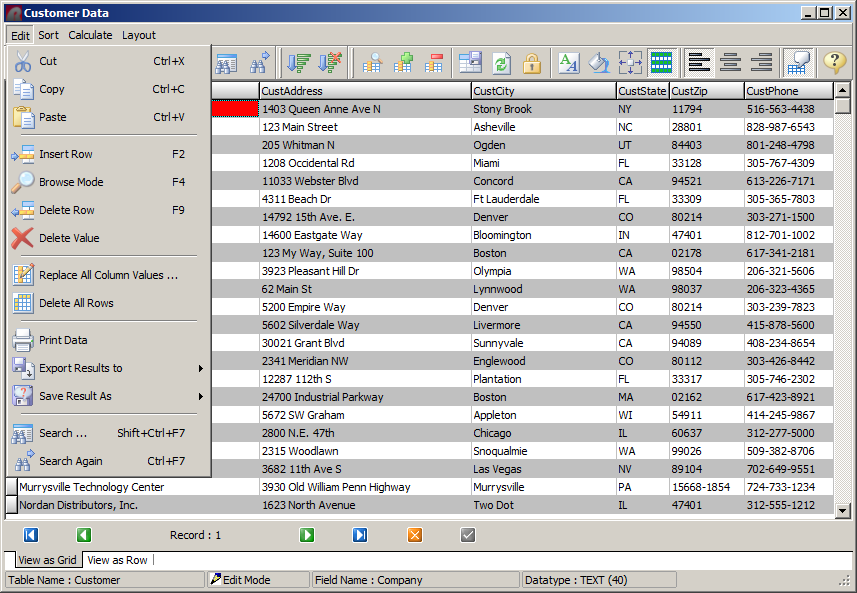Toggle the grid lines toolbar button
Viewport: 857px width, 593px height.
[660, 63]
